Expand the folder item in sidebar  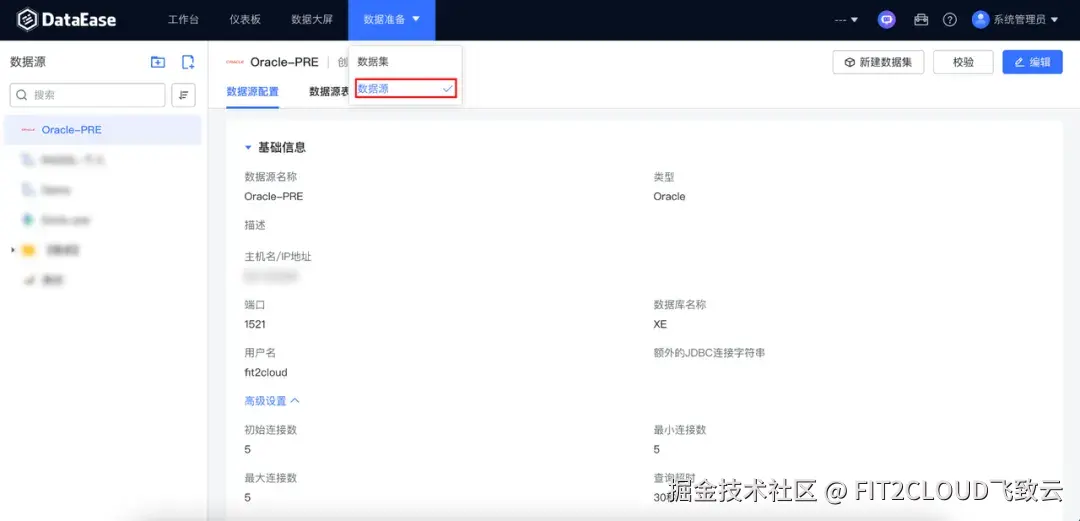[x=12, y=250]
